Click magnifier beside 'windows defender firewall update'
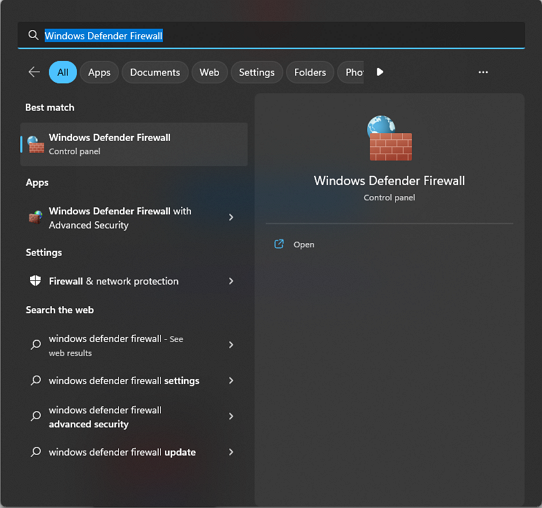This screenshot has width=542, height=508. [36, 452]
